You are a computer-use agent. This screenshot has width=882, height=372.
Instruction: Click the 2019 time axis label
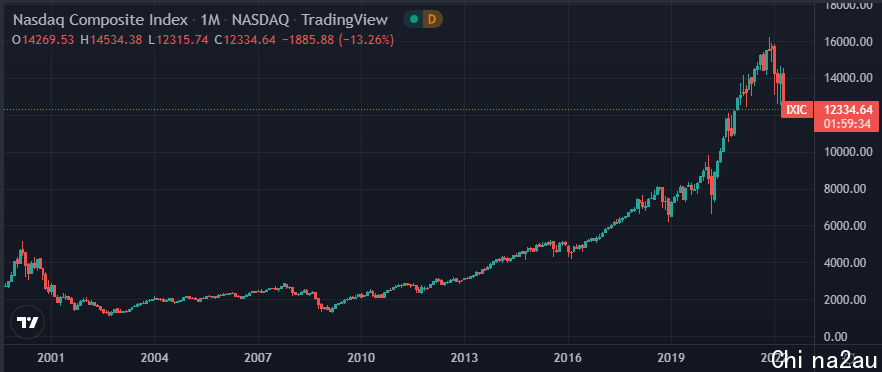click(x=671, y=357)
